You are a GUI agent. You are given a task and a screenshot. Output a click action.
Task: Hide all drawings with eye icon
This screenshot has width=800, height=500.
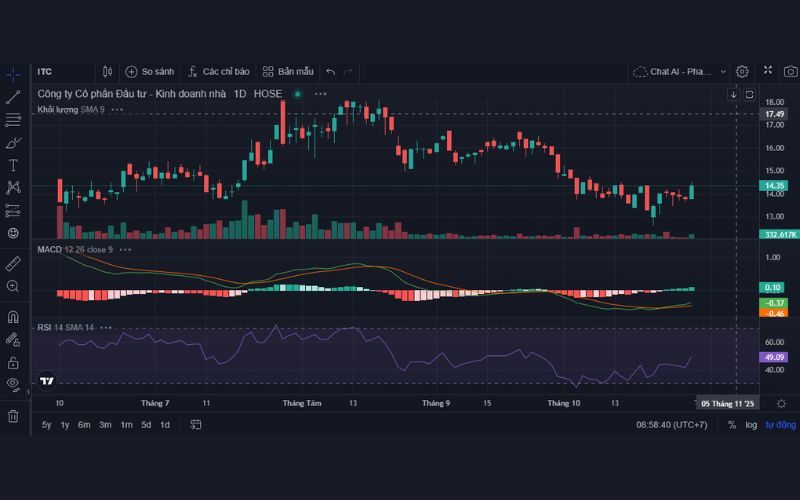(x=13, y=384)
